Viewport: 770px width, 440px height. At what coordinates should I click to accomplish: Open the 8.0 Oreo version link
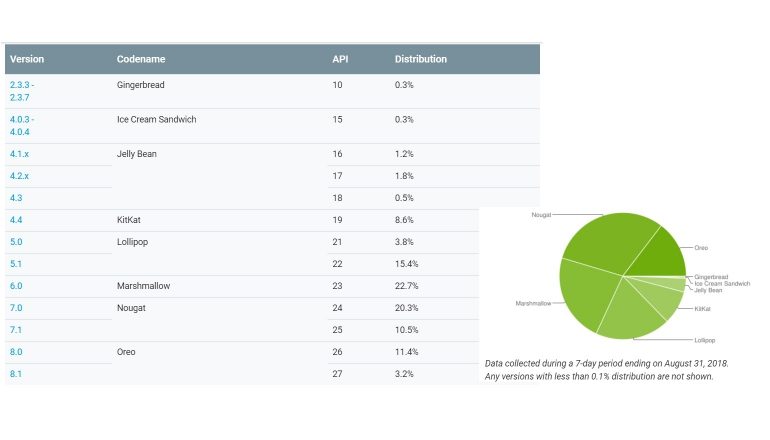click(x=16, y=352)
